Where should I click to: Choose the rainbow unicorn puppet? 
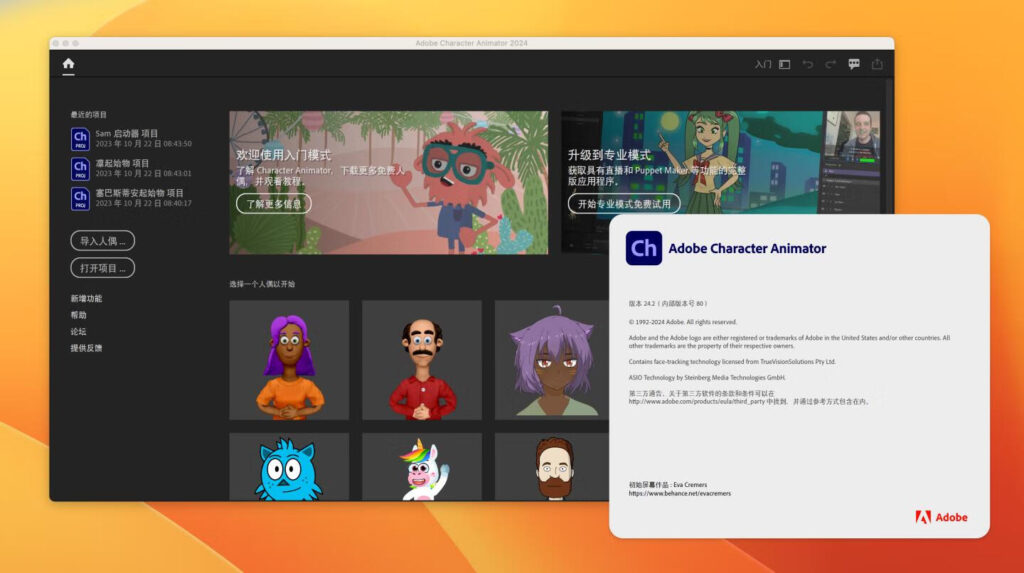click(x=422, y=467)
